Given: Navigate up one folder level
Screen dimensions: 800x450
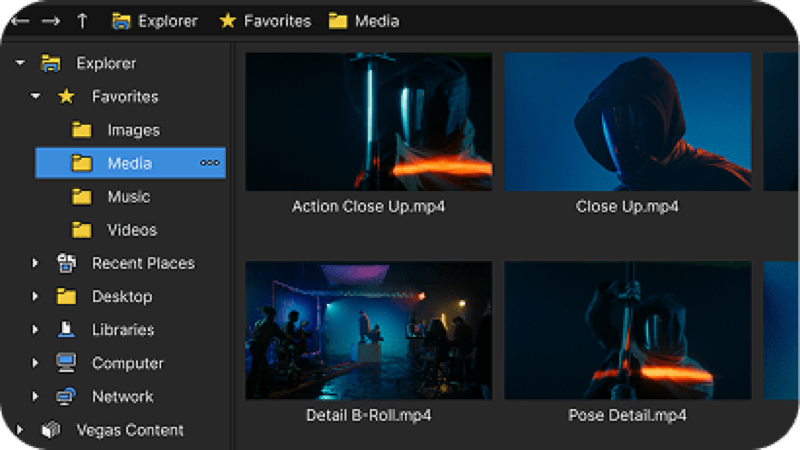Looking at the screenshot, I should [82, 21].
